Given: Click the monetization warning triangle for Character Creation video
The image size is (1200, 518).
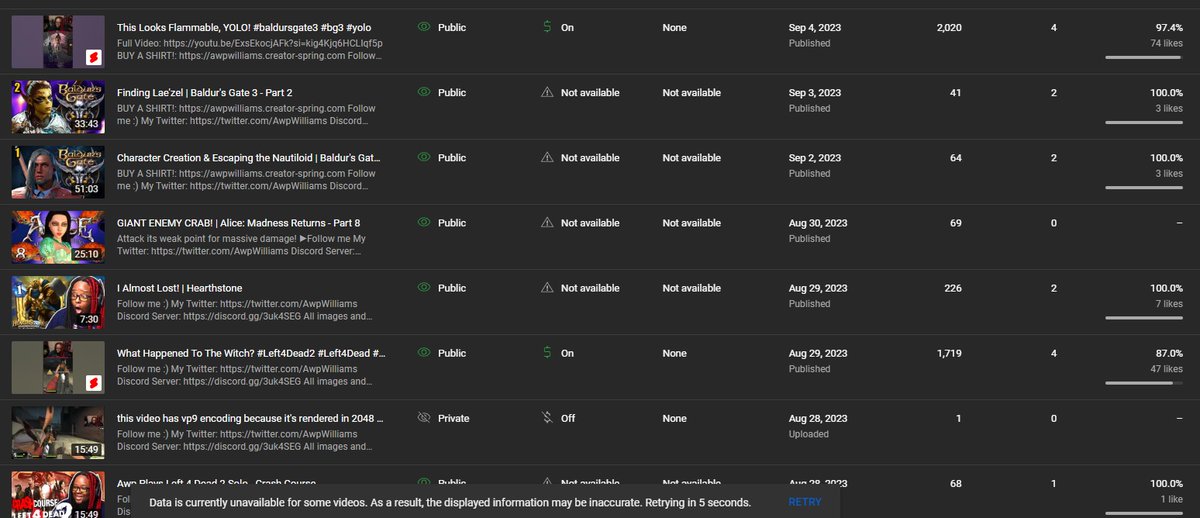Looking at the screenshot, I should tap(547, 157).
